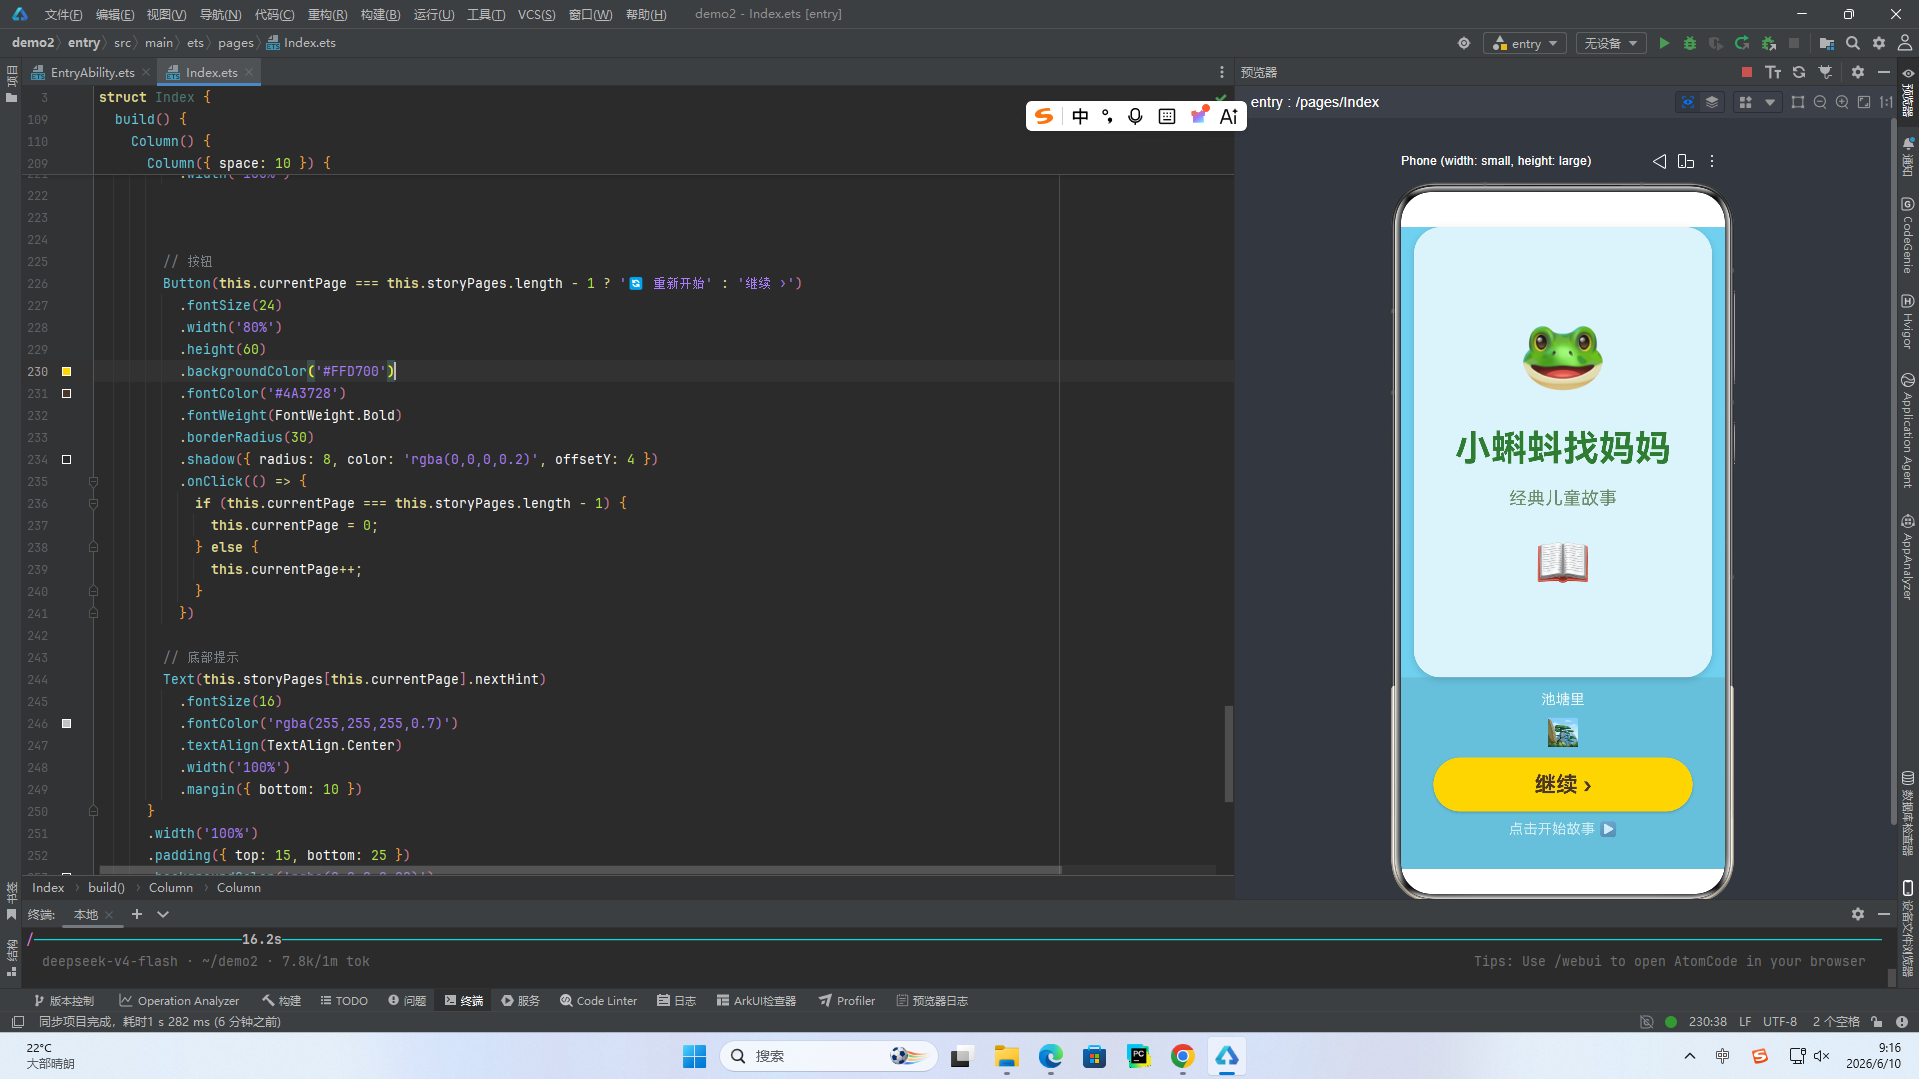
Task: Refresh the previewer with the reload icon
Action: point(1799,72)
